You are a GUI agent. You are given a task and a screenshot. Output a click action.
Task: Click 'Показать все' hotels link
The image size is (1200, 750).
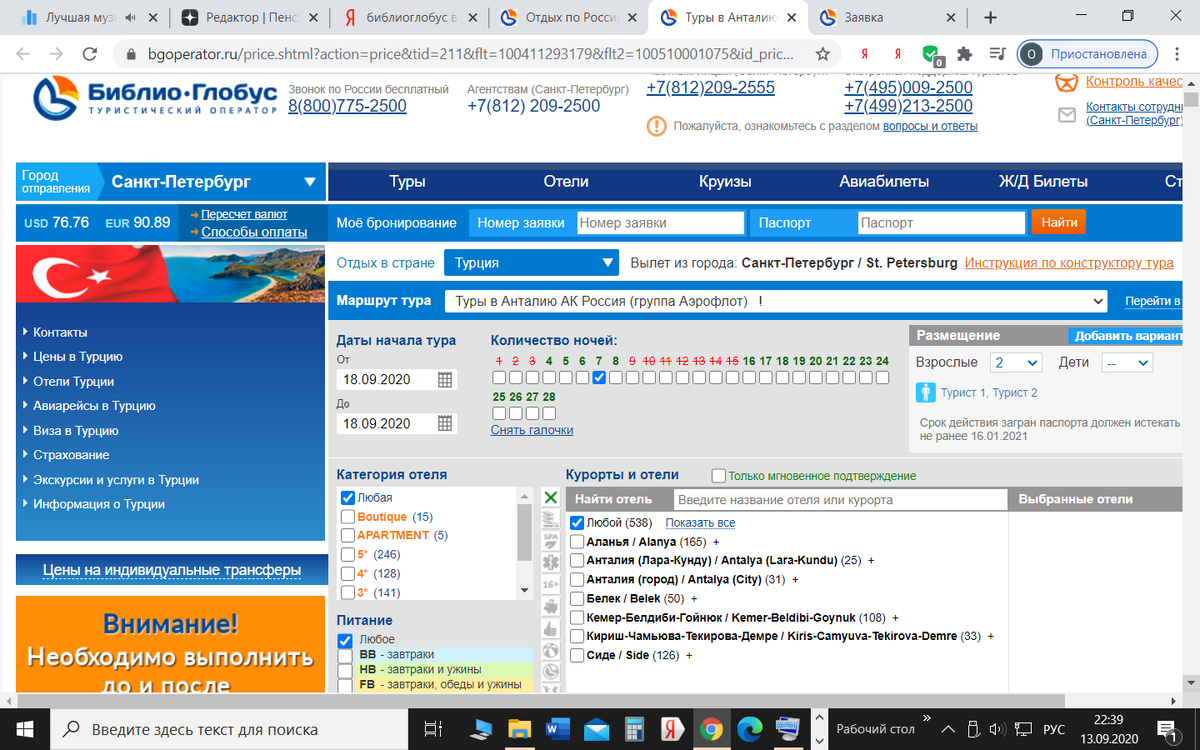[700, 523]
